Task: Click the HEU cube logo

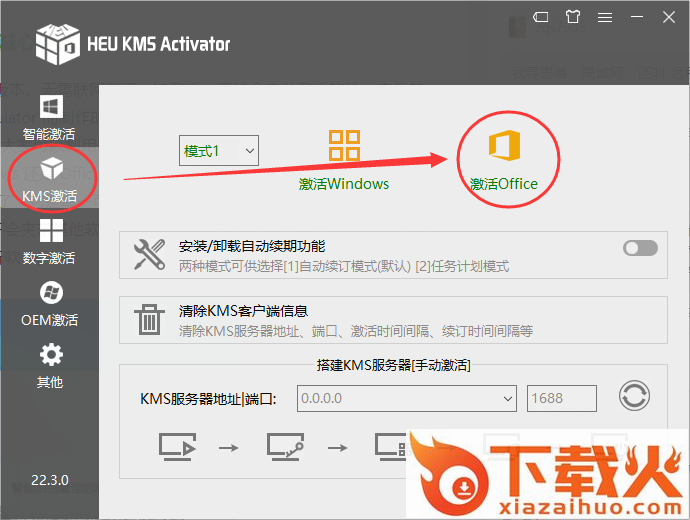Action: 57,43
